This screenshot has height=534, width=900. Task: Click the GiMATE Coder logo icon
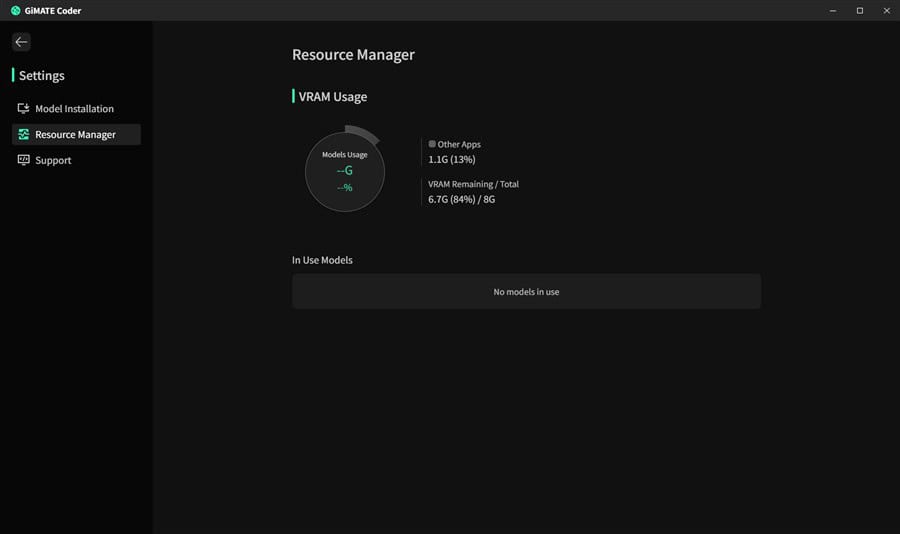[15, 10]
